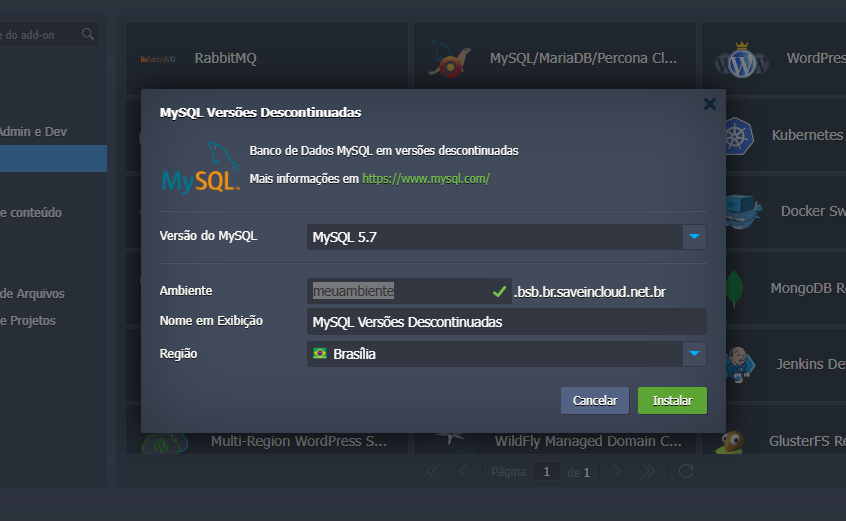Click the green checkmark in Ambiente field
846x521 pixels.
point(499,291)
